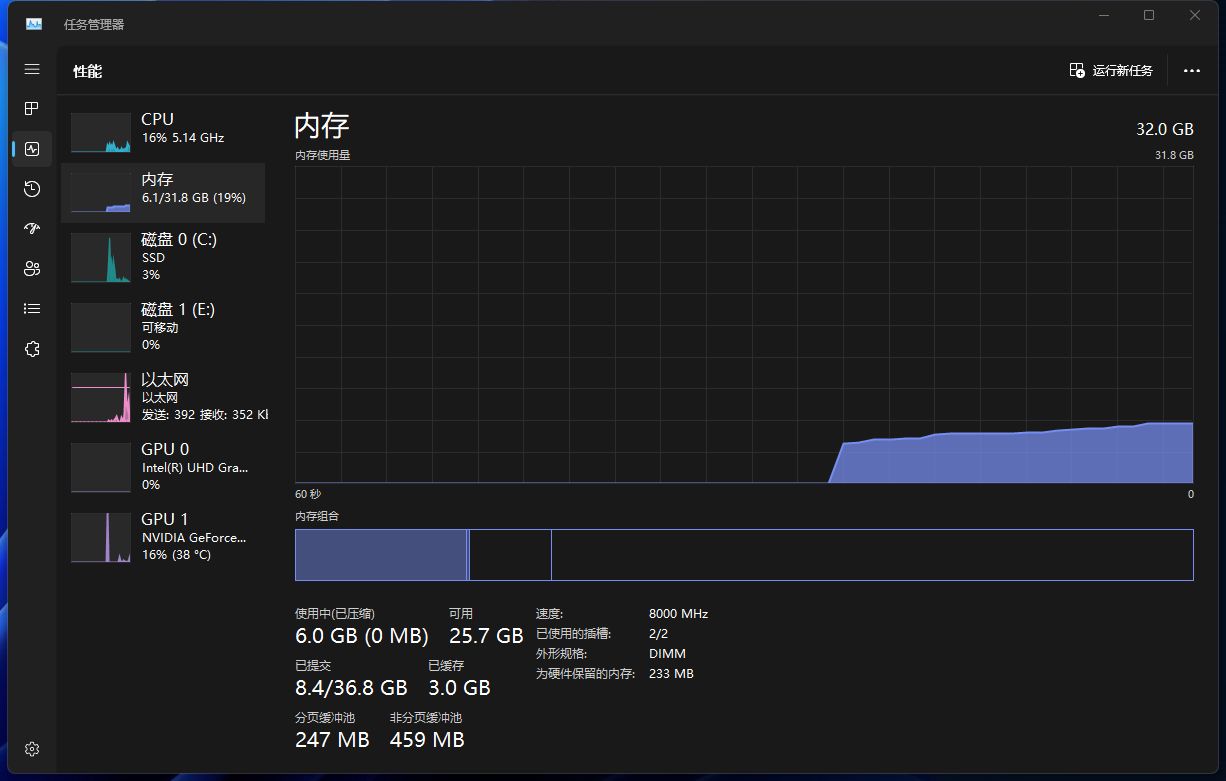
Task: Select the 磁盘 0 (C:) entry
Action: (x=163, y=257)
